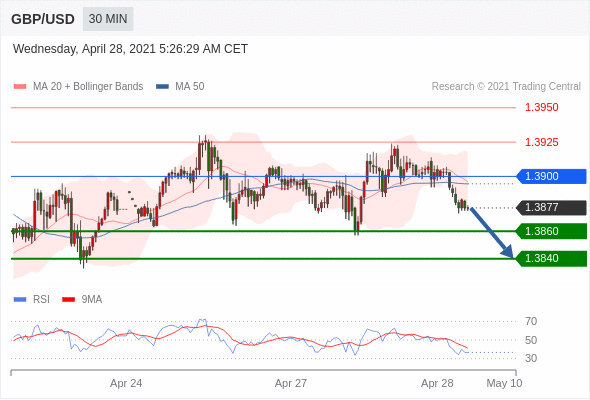This screenshot has width=590, height=400.
Task: Click the 'Research © 2021 Trading Central' credit
Action: coord(506,87)
